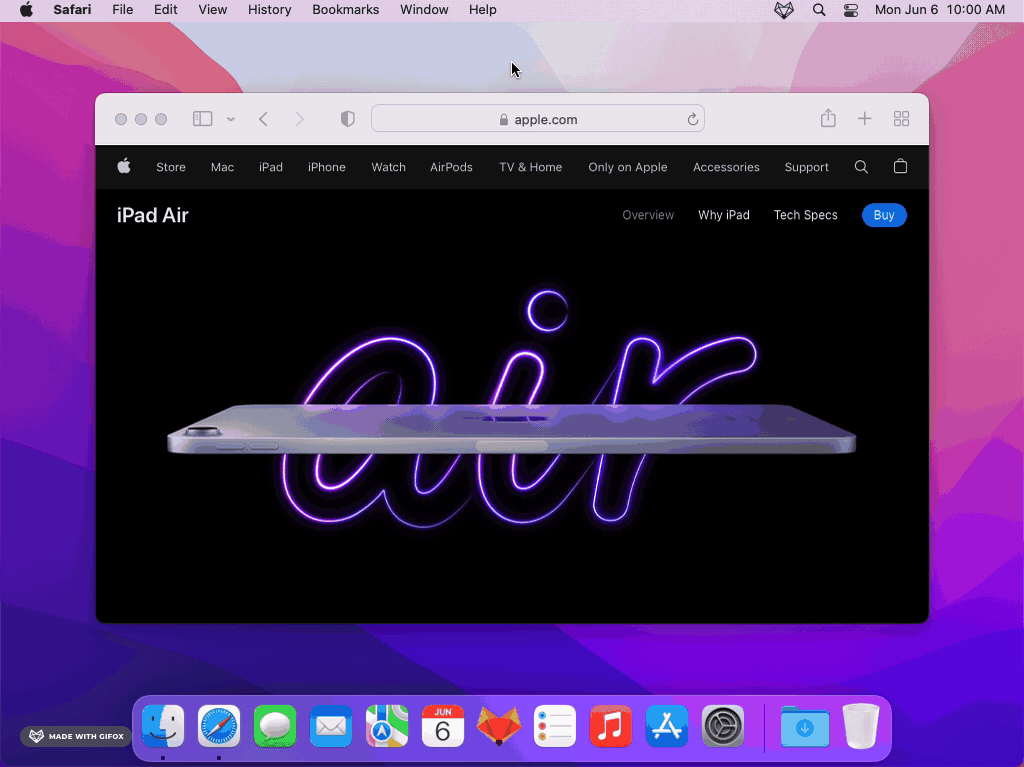Expand the sidebar tab group chevron
The image size is (1024, 767).
click(x=231, y=120)
